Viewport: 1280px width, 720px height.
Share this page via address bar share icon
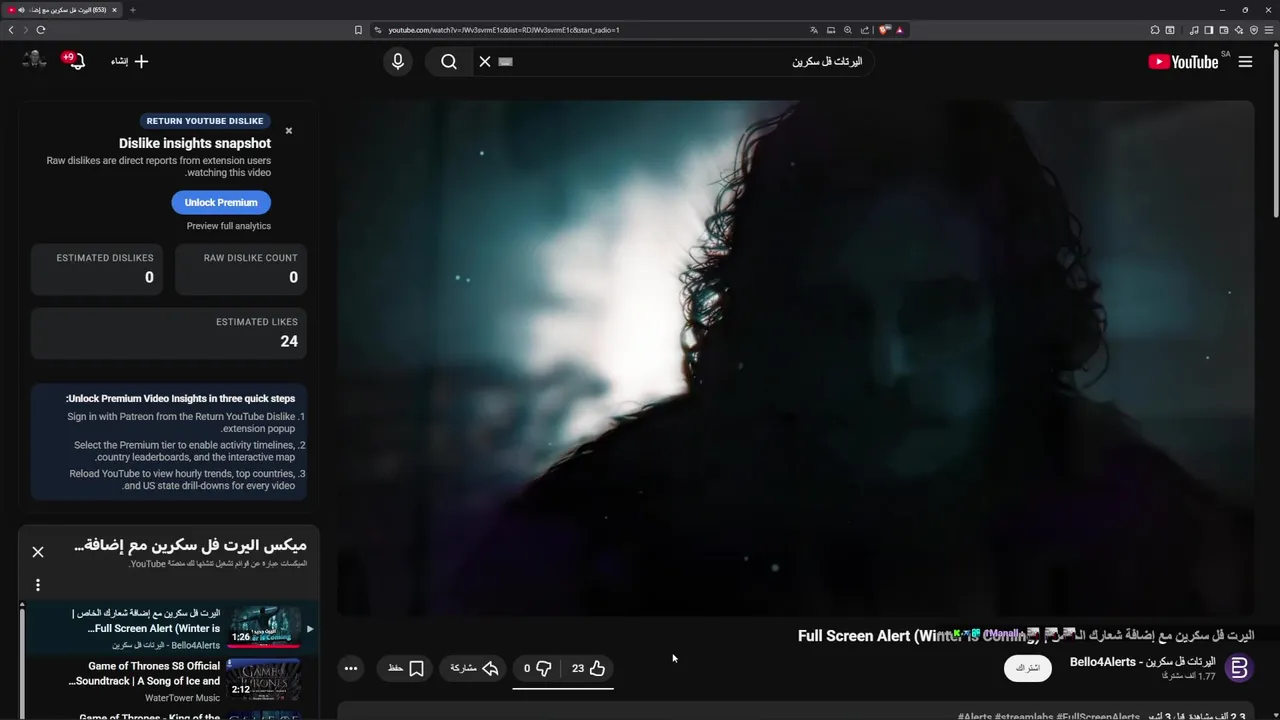tap(865, 30)
